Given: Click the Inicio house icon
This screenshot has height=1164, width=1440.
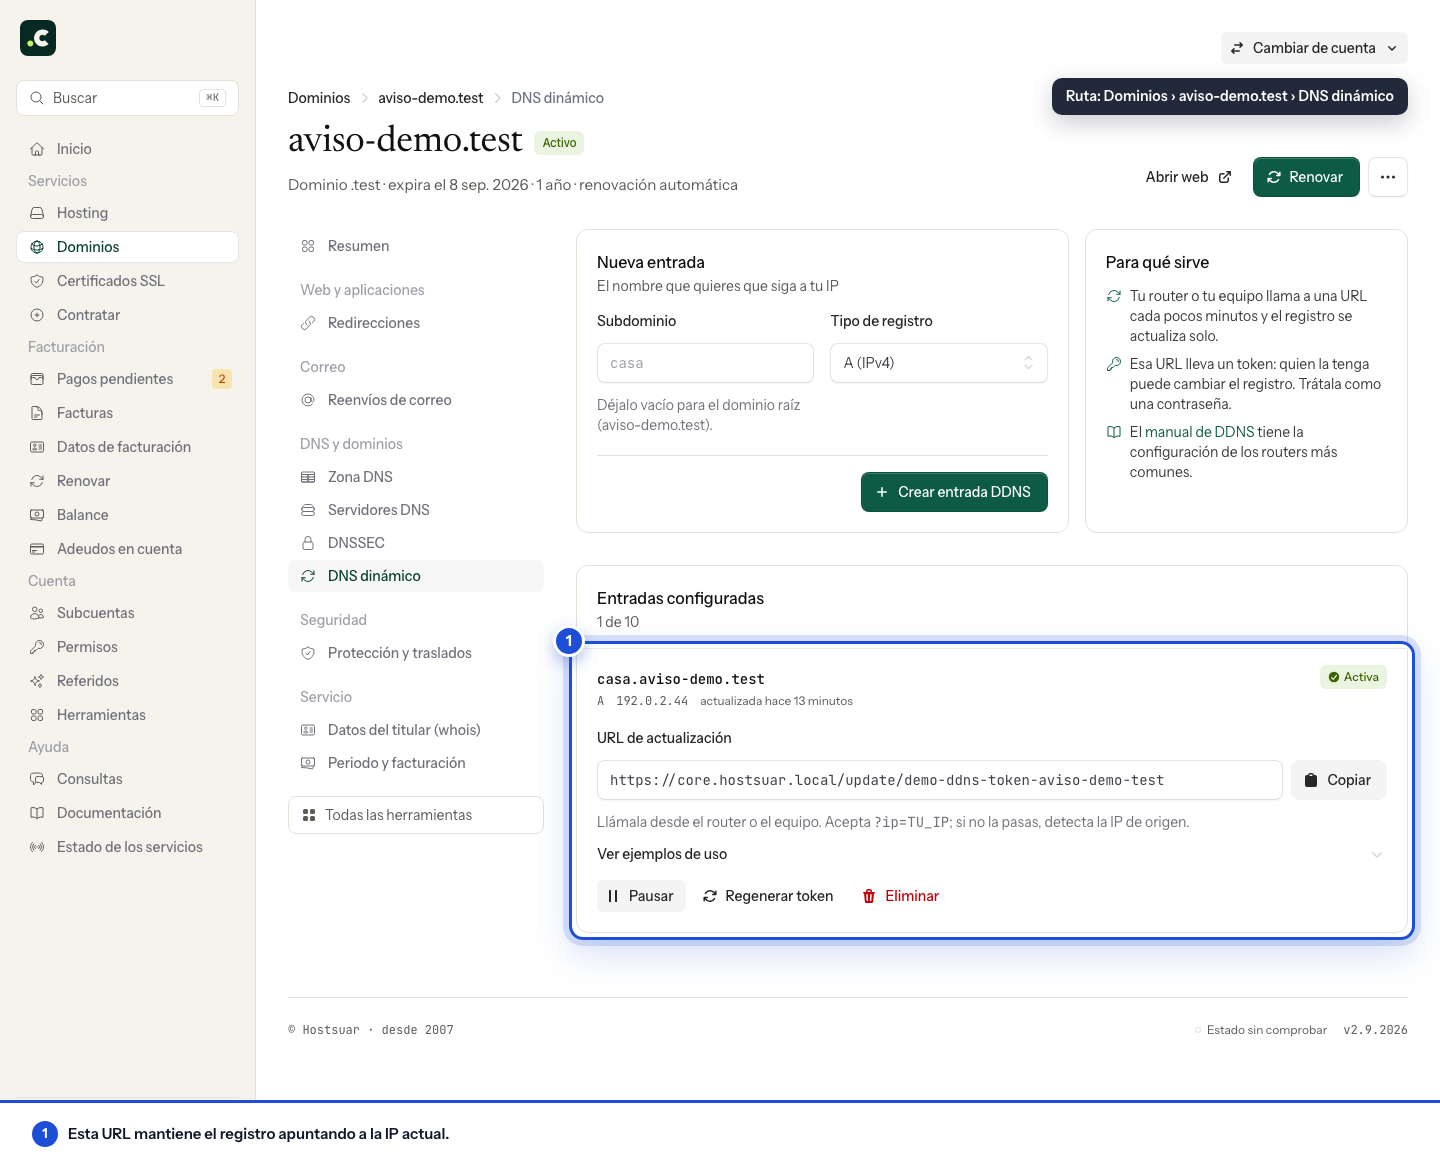Looking at the screenshot, I should pos(37,149).
